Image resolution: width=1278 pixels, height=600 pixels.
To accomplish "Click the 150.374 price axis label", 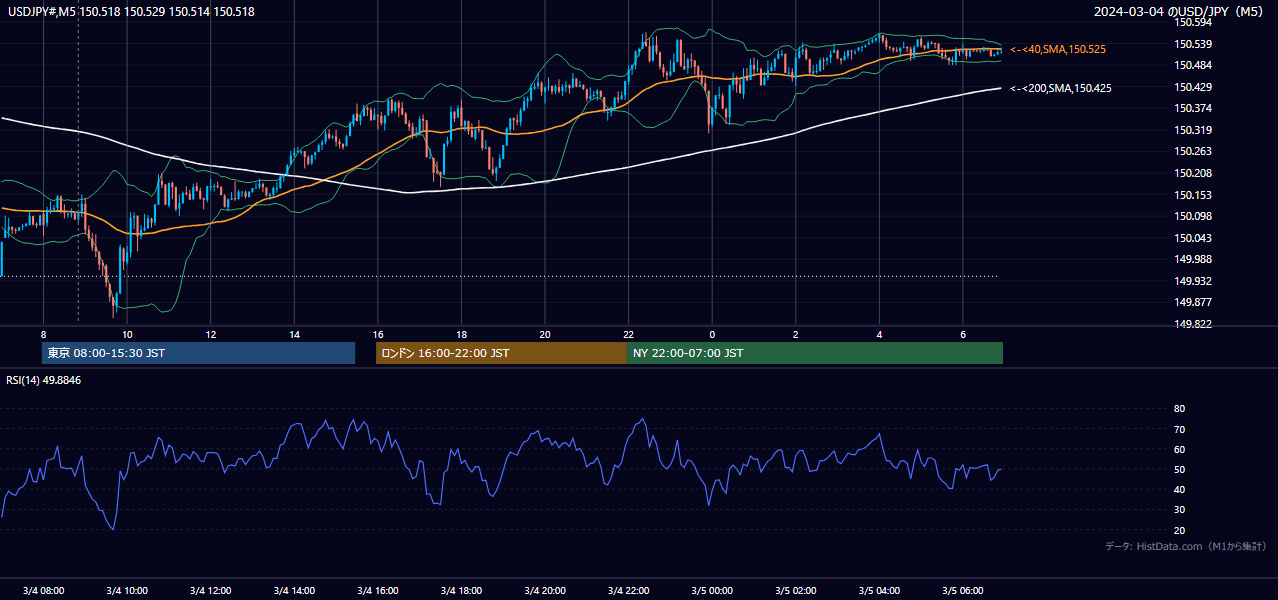I will click(x=1193, y=108).
